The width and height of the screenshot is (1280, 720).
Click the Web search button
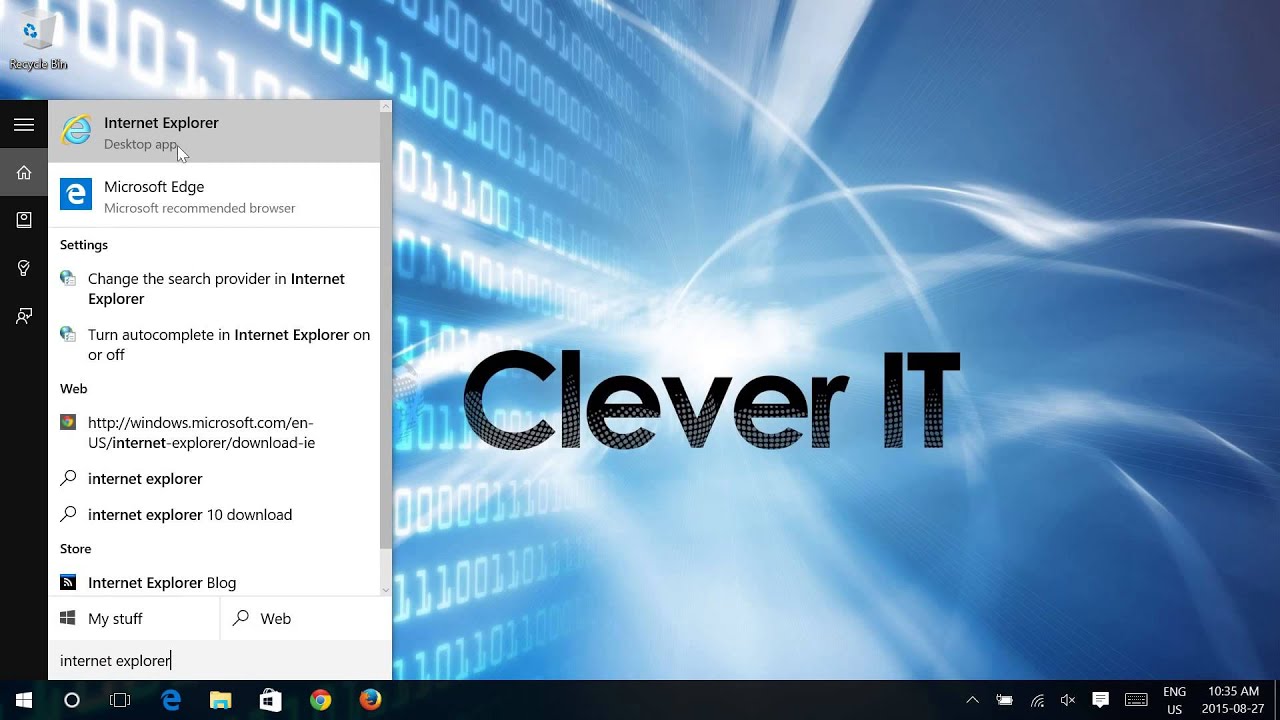(306, 619)
